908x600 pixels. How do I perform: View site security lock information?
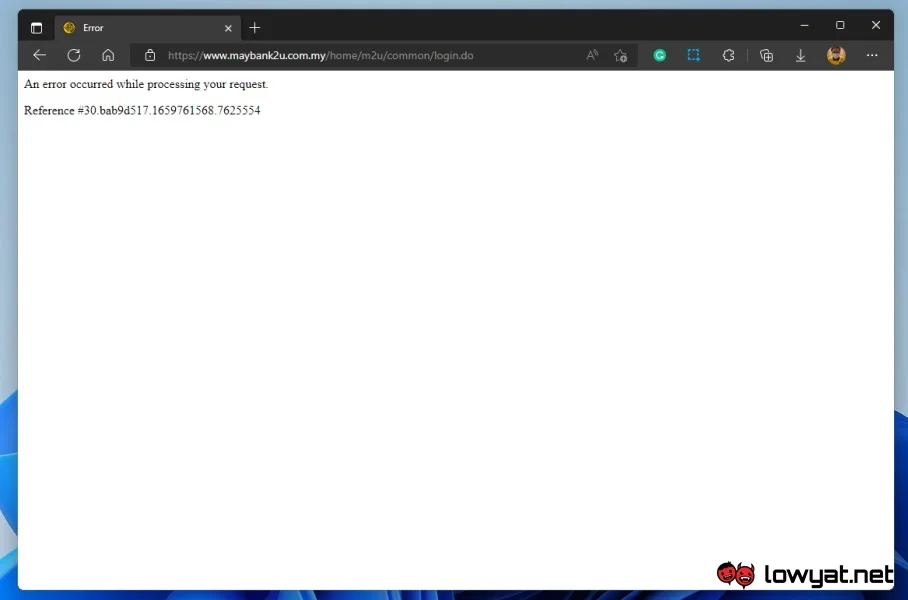[x=150, y=56]
